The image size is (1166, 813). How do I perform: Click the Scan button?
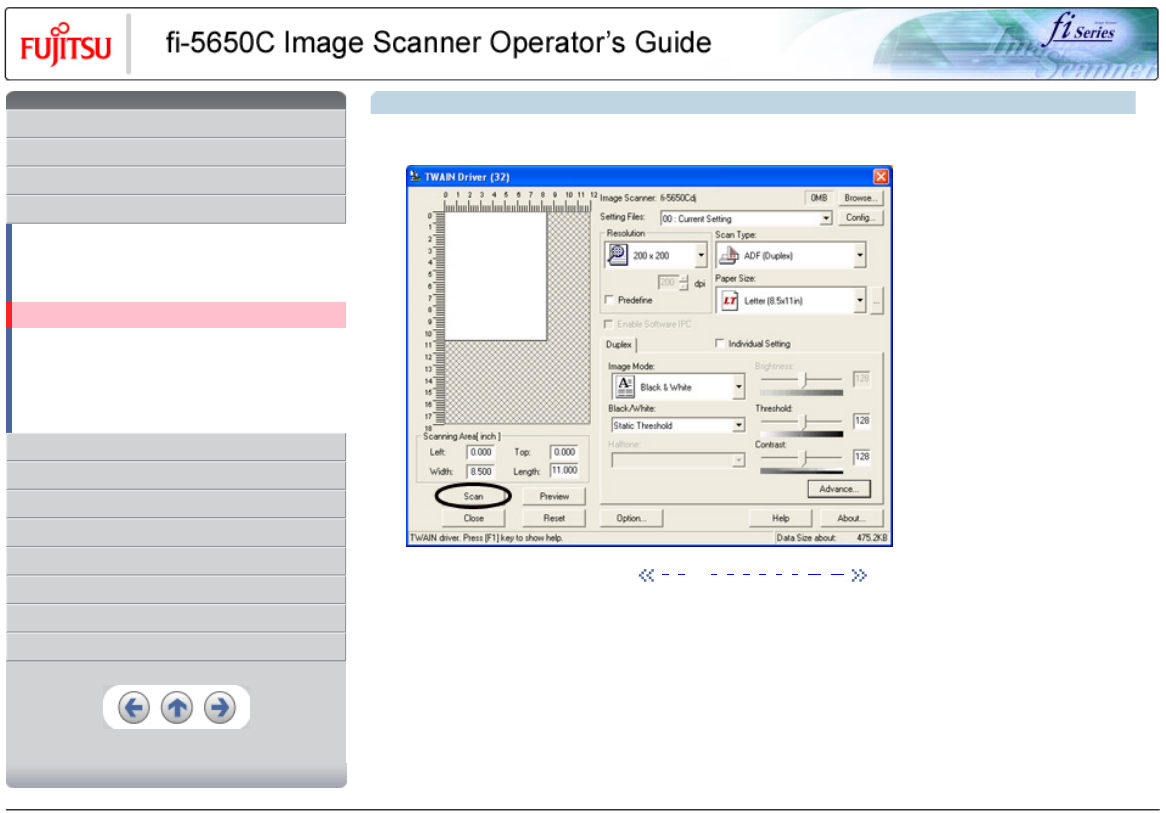point(474,496)
